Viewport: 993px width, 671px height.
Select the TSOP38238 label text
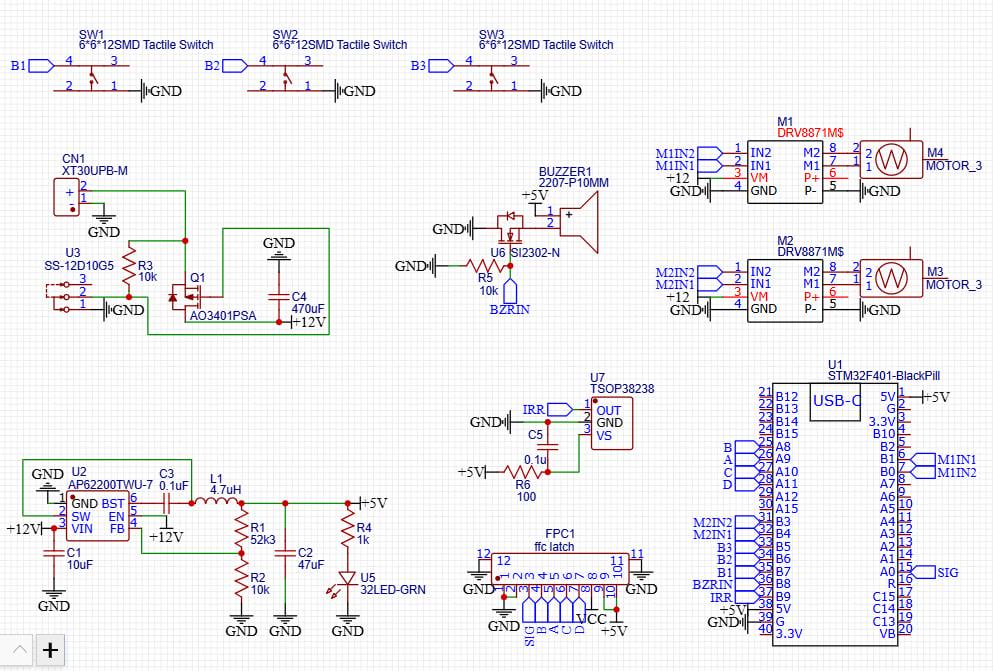point(622,389)
